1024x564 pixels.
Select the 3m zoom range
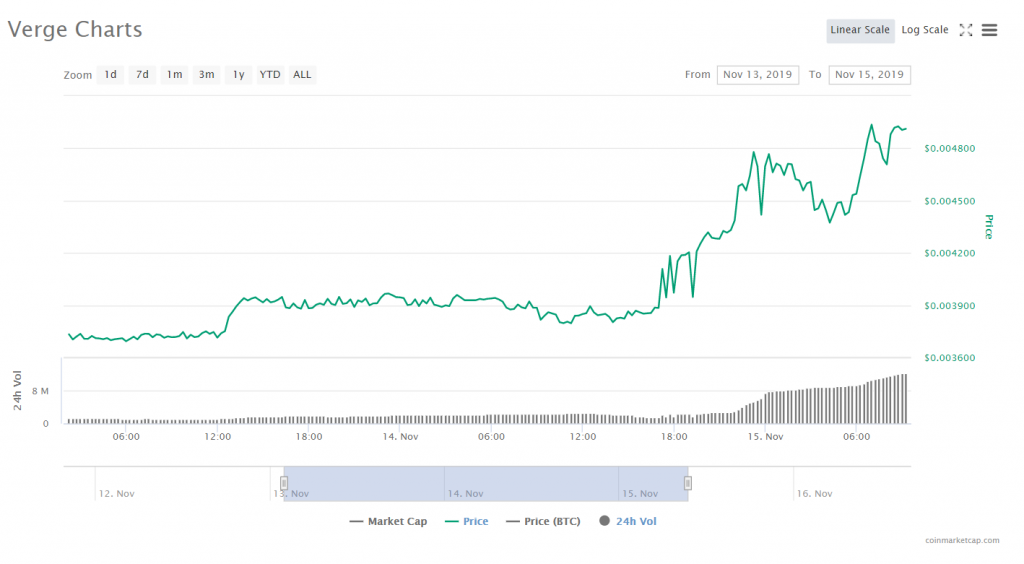pyautogui.click(x=206, y=75)
